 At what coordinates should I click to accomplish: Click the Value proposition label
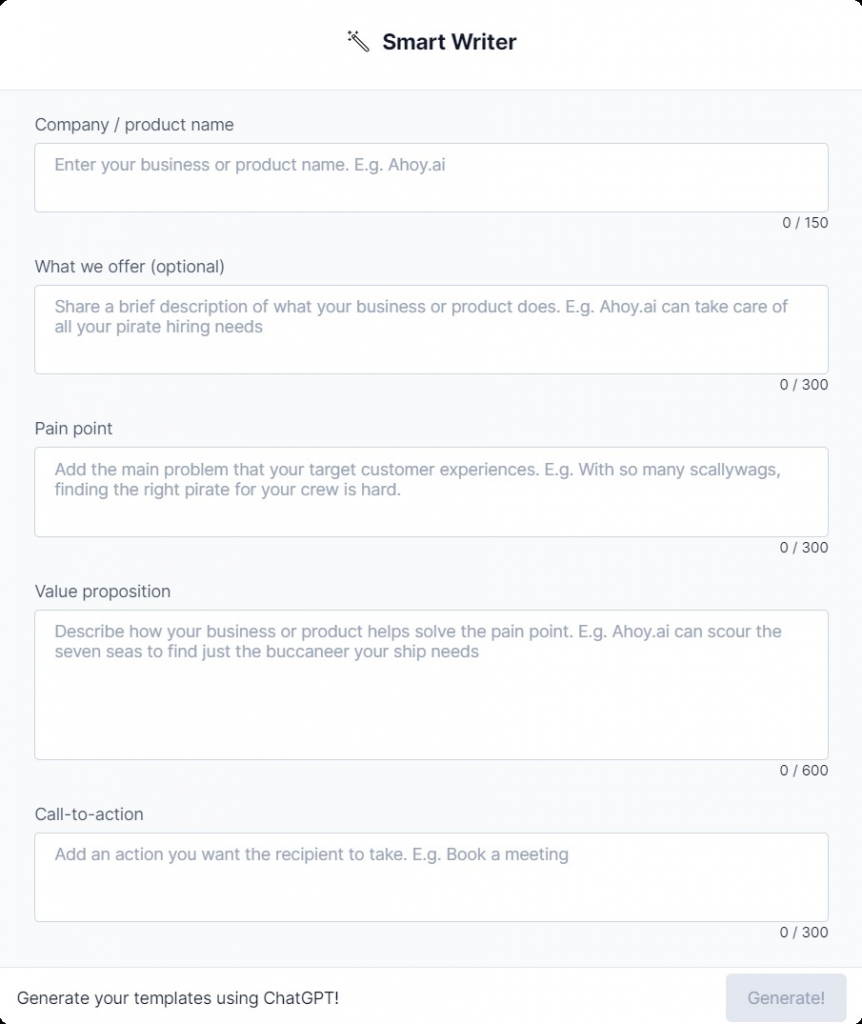pyautogui.click(x=103, y=591)
